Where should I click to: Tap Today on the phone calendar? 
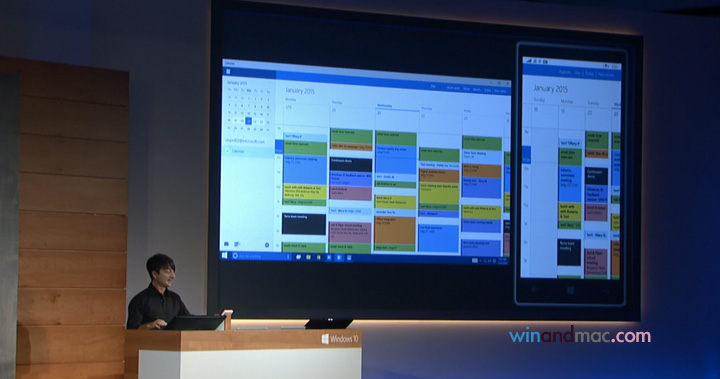tap(589, 73)
